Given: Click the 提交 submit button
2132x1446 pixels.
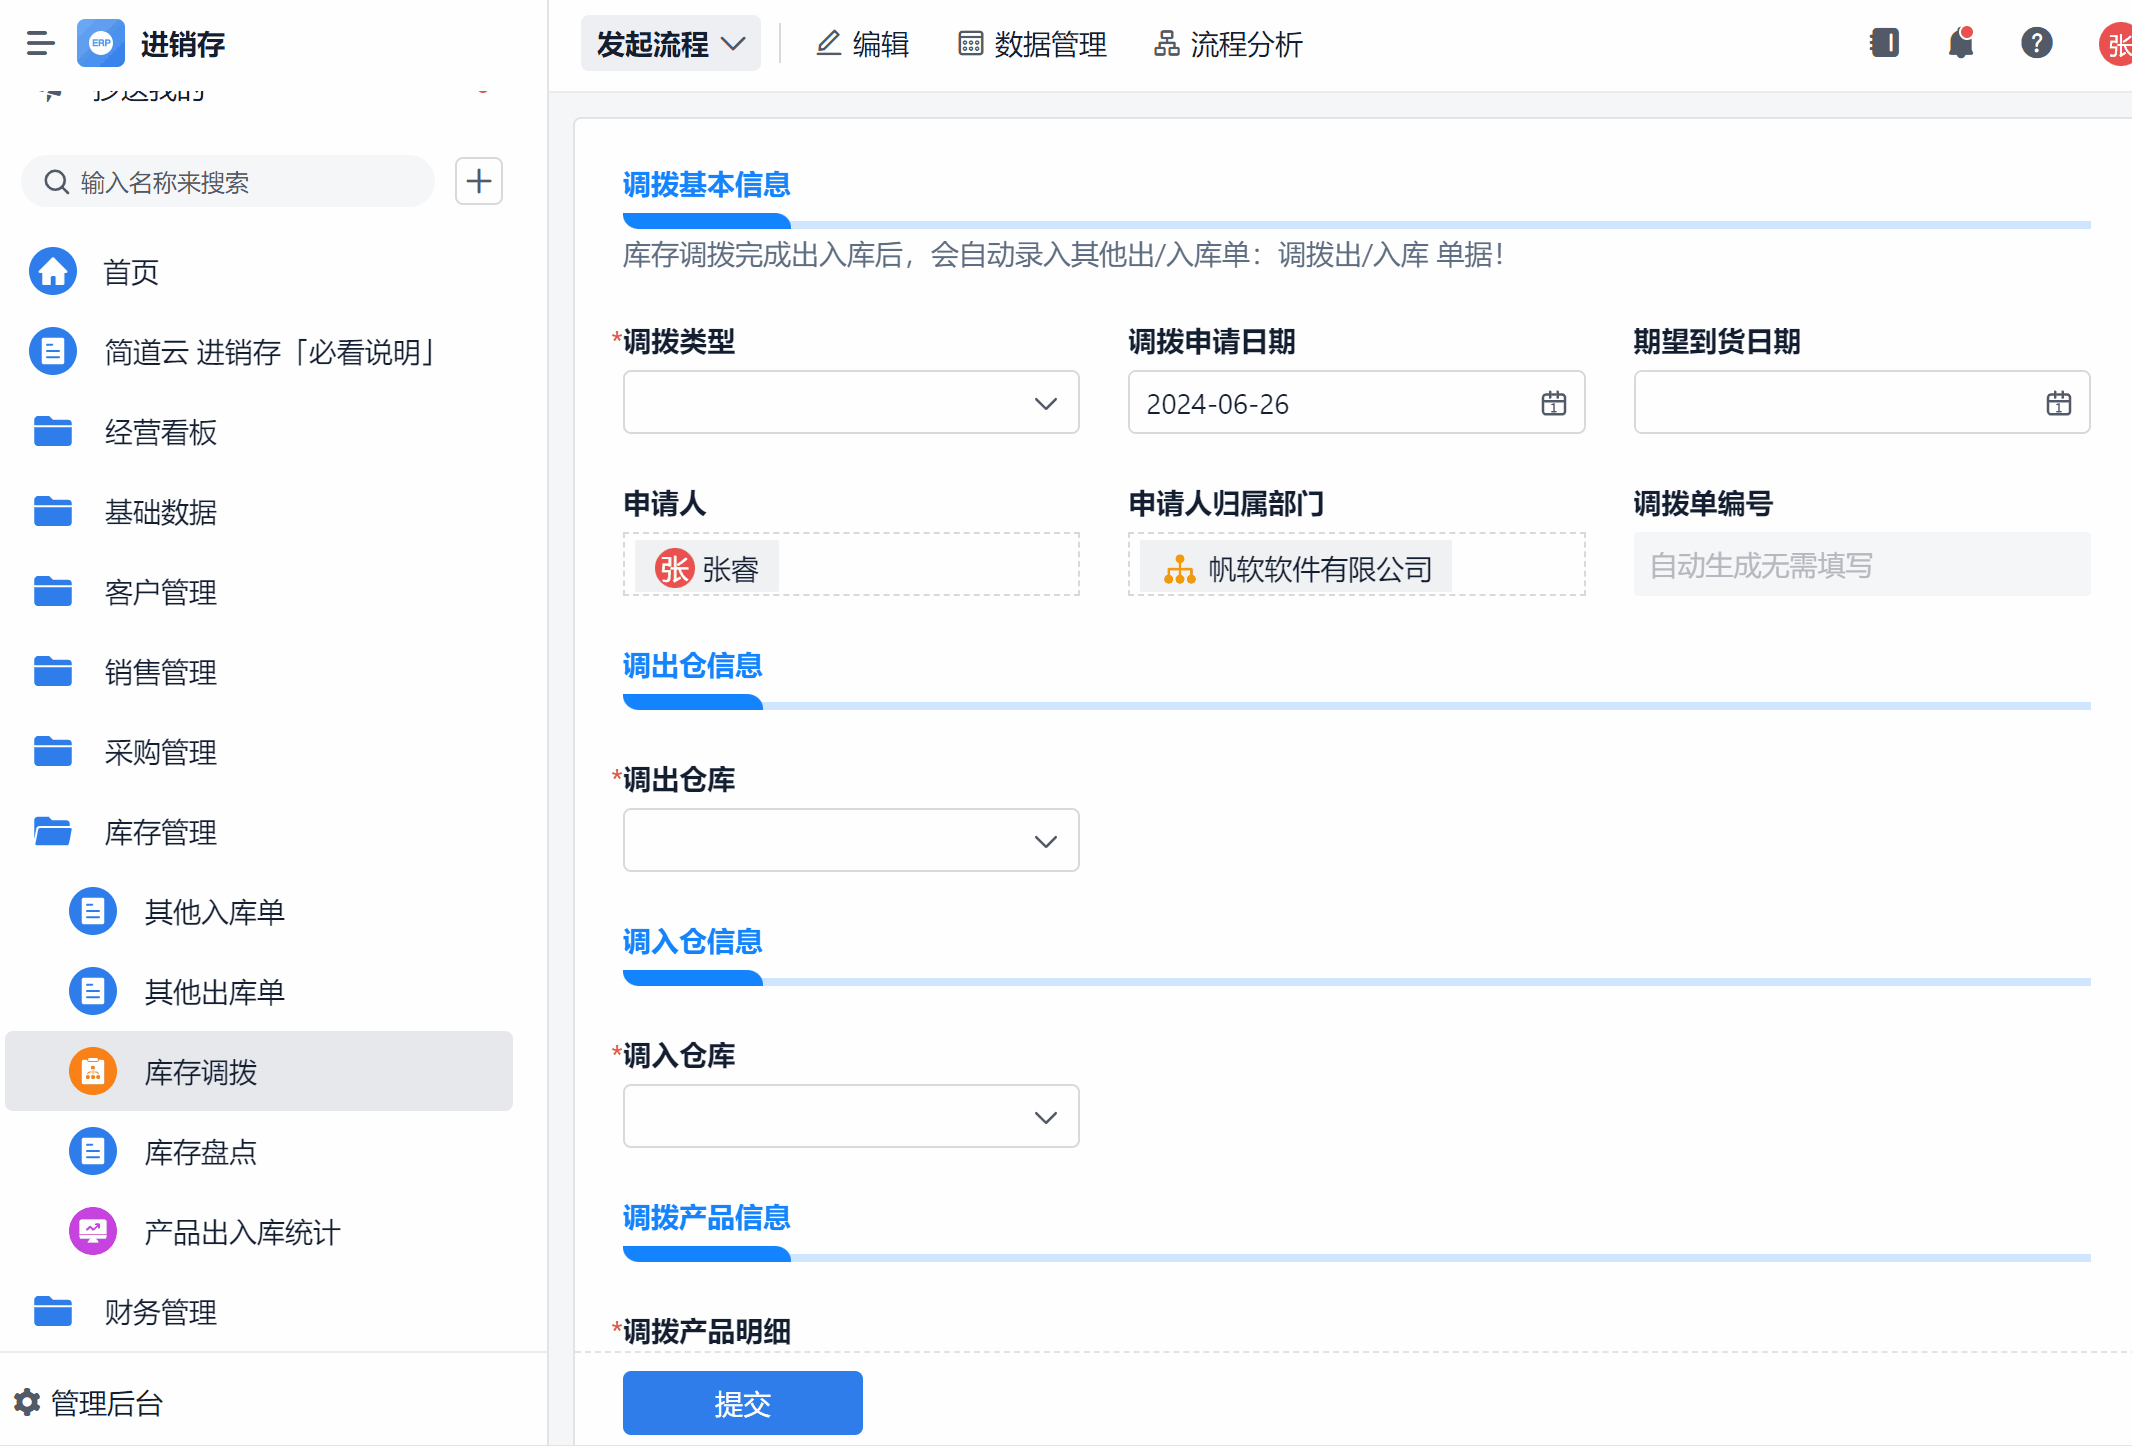Looking at the screenshot, I should (742, 1403).
